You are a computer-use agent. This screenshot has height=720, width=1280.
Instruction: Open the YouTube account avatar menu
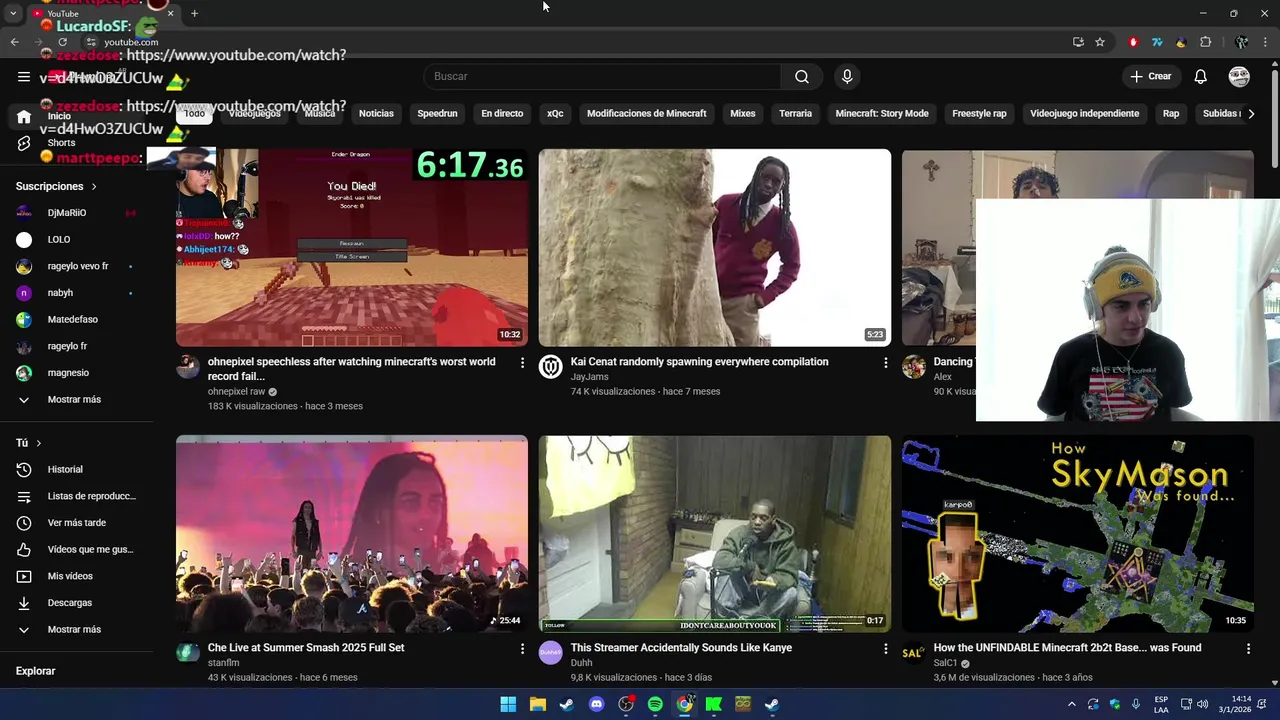(1239, 76)
